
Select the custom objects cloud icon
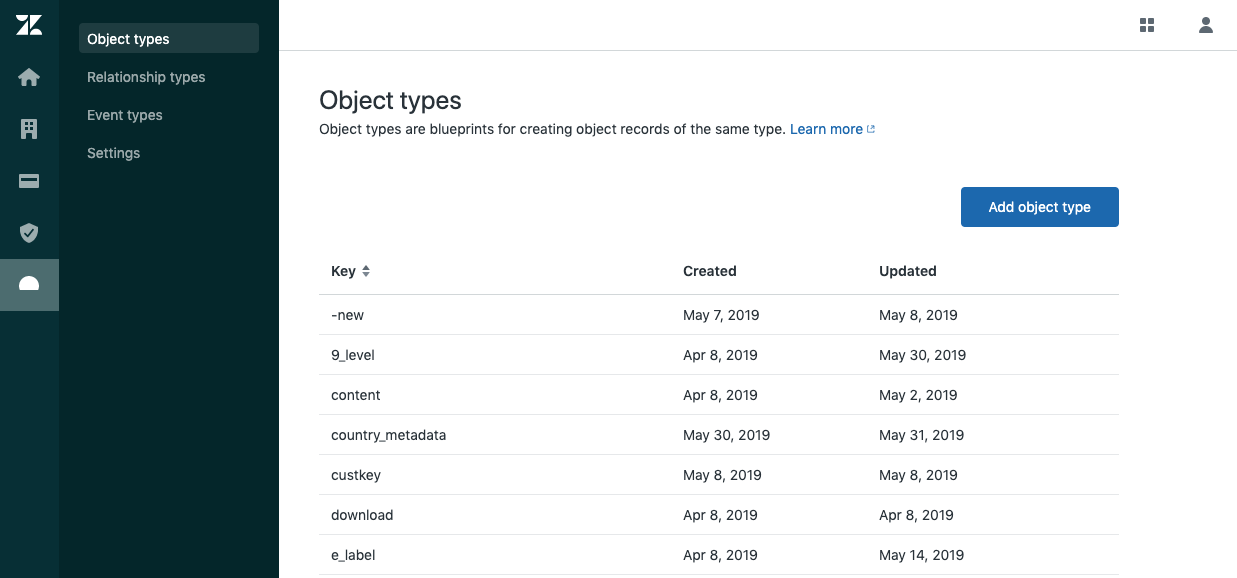29,284
